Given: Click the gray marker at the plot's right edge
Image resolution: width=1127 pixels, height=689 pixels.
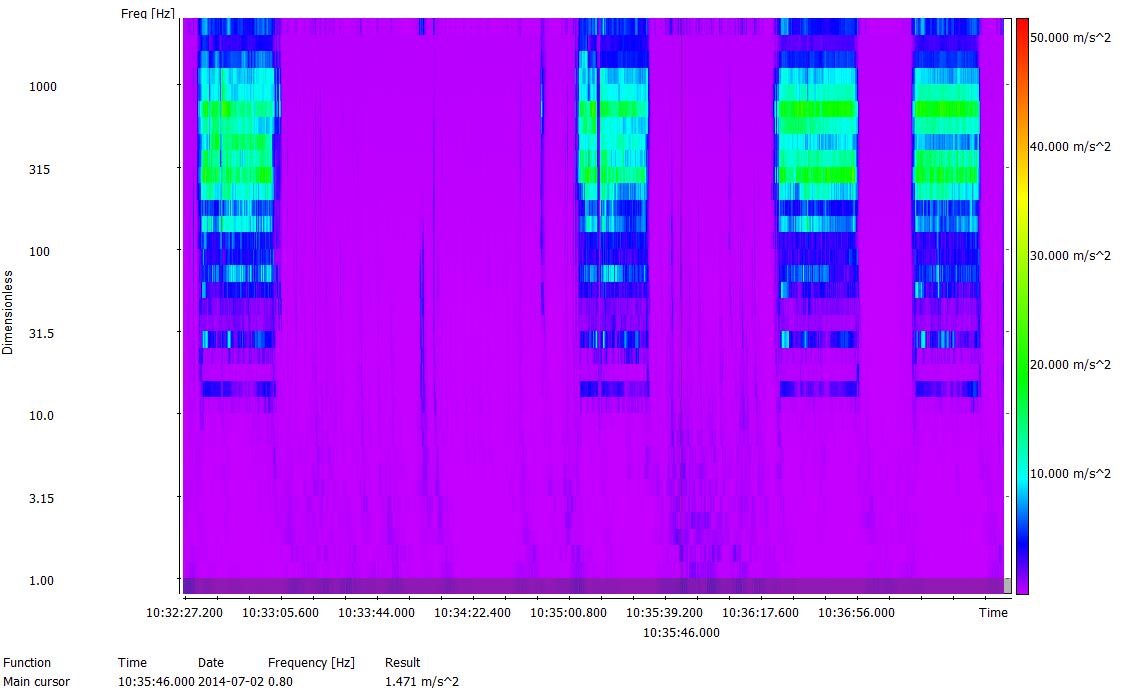Looking at the screenshot, I should coord(1007,585).
